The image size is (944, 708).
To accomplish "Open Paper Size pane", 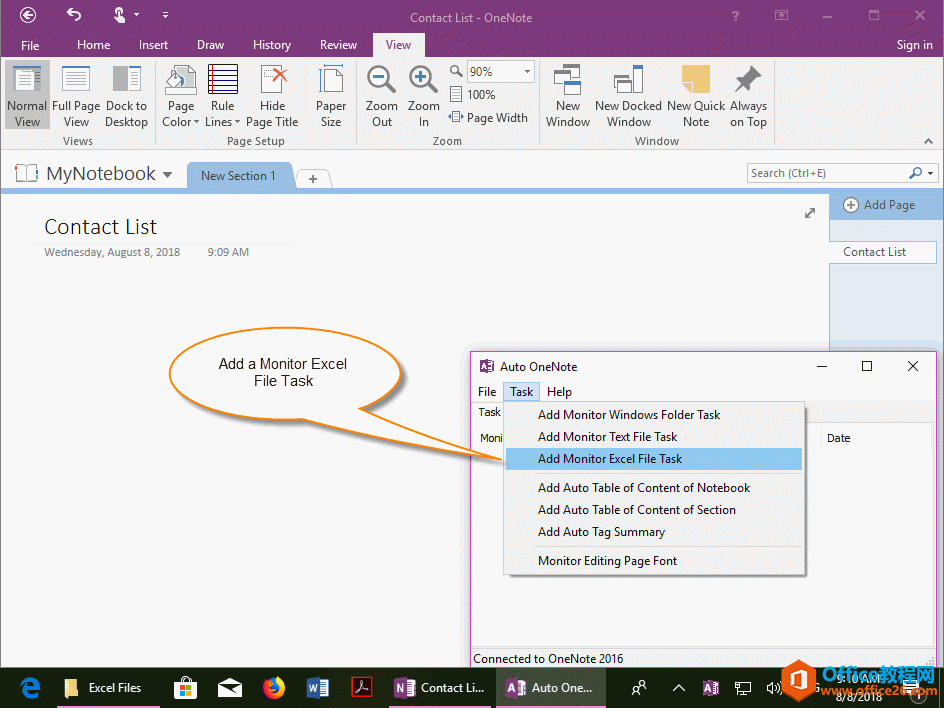I will tap(331, 96).
